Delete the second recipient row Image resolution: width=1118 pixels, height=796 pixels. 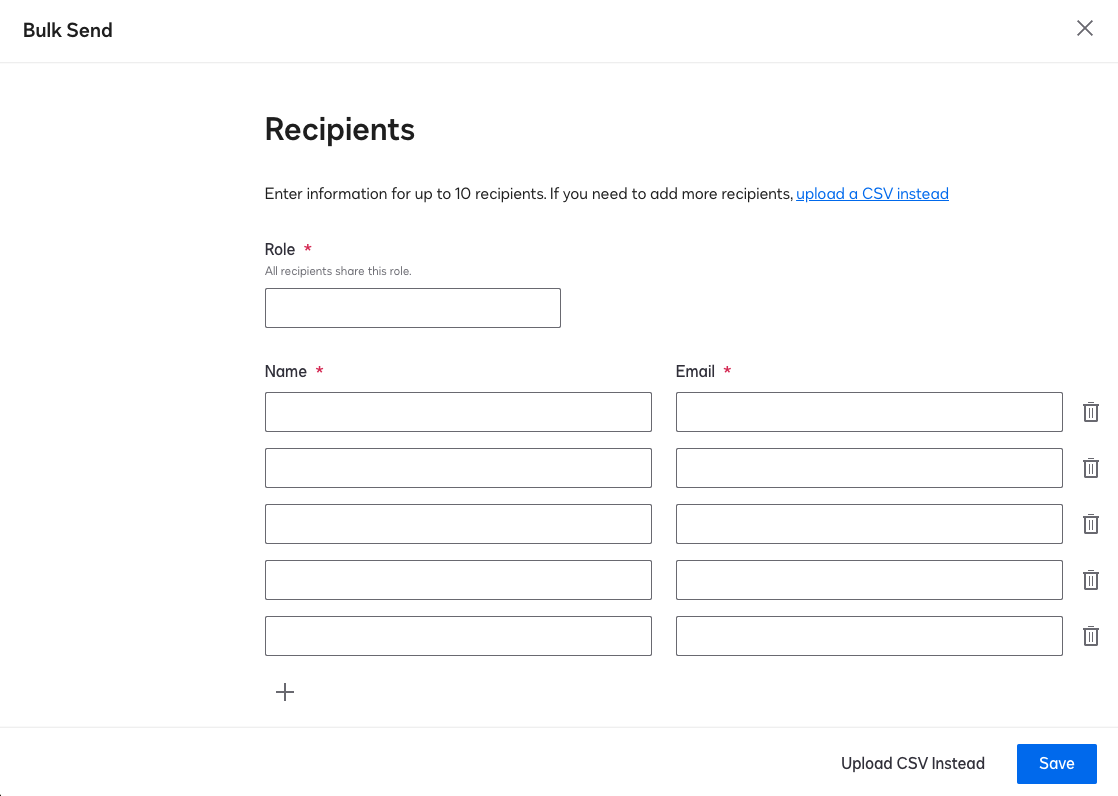click(x=1091, y=468)
